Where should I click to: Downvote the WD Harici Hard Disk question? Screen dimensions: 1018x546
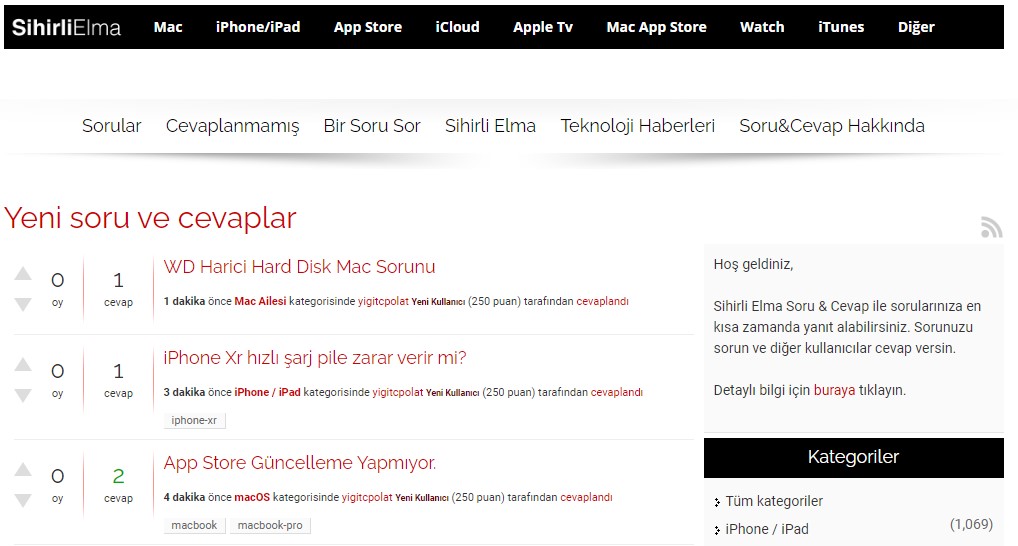(23, 303)
